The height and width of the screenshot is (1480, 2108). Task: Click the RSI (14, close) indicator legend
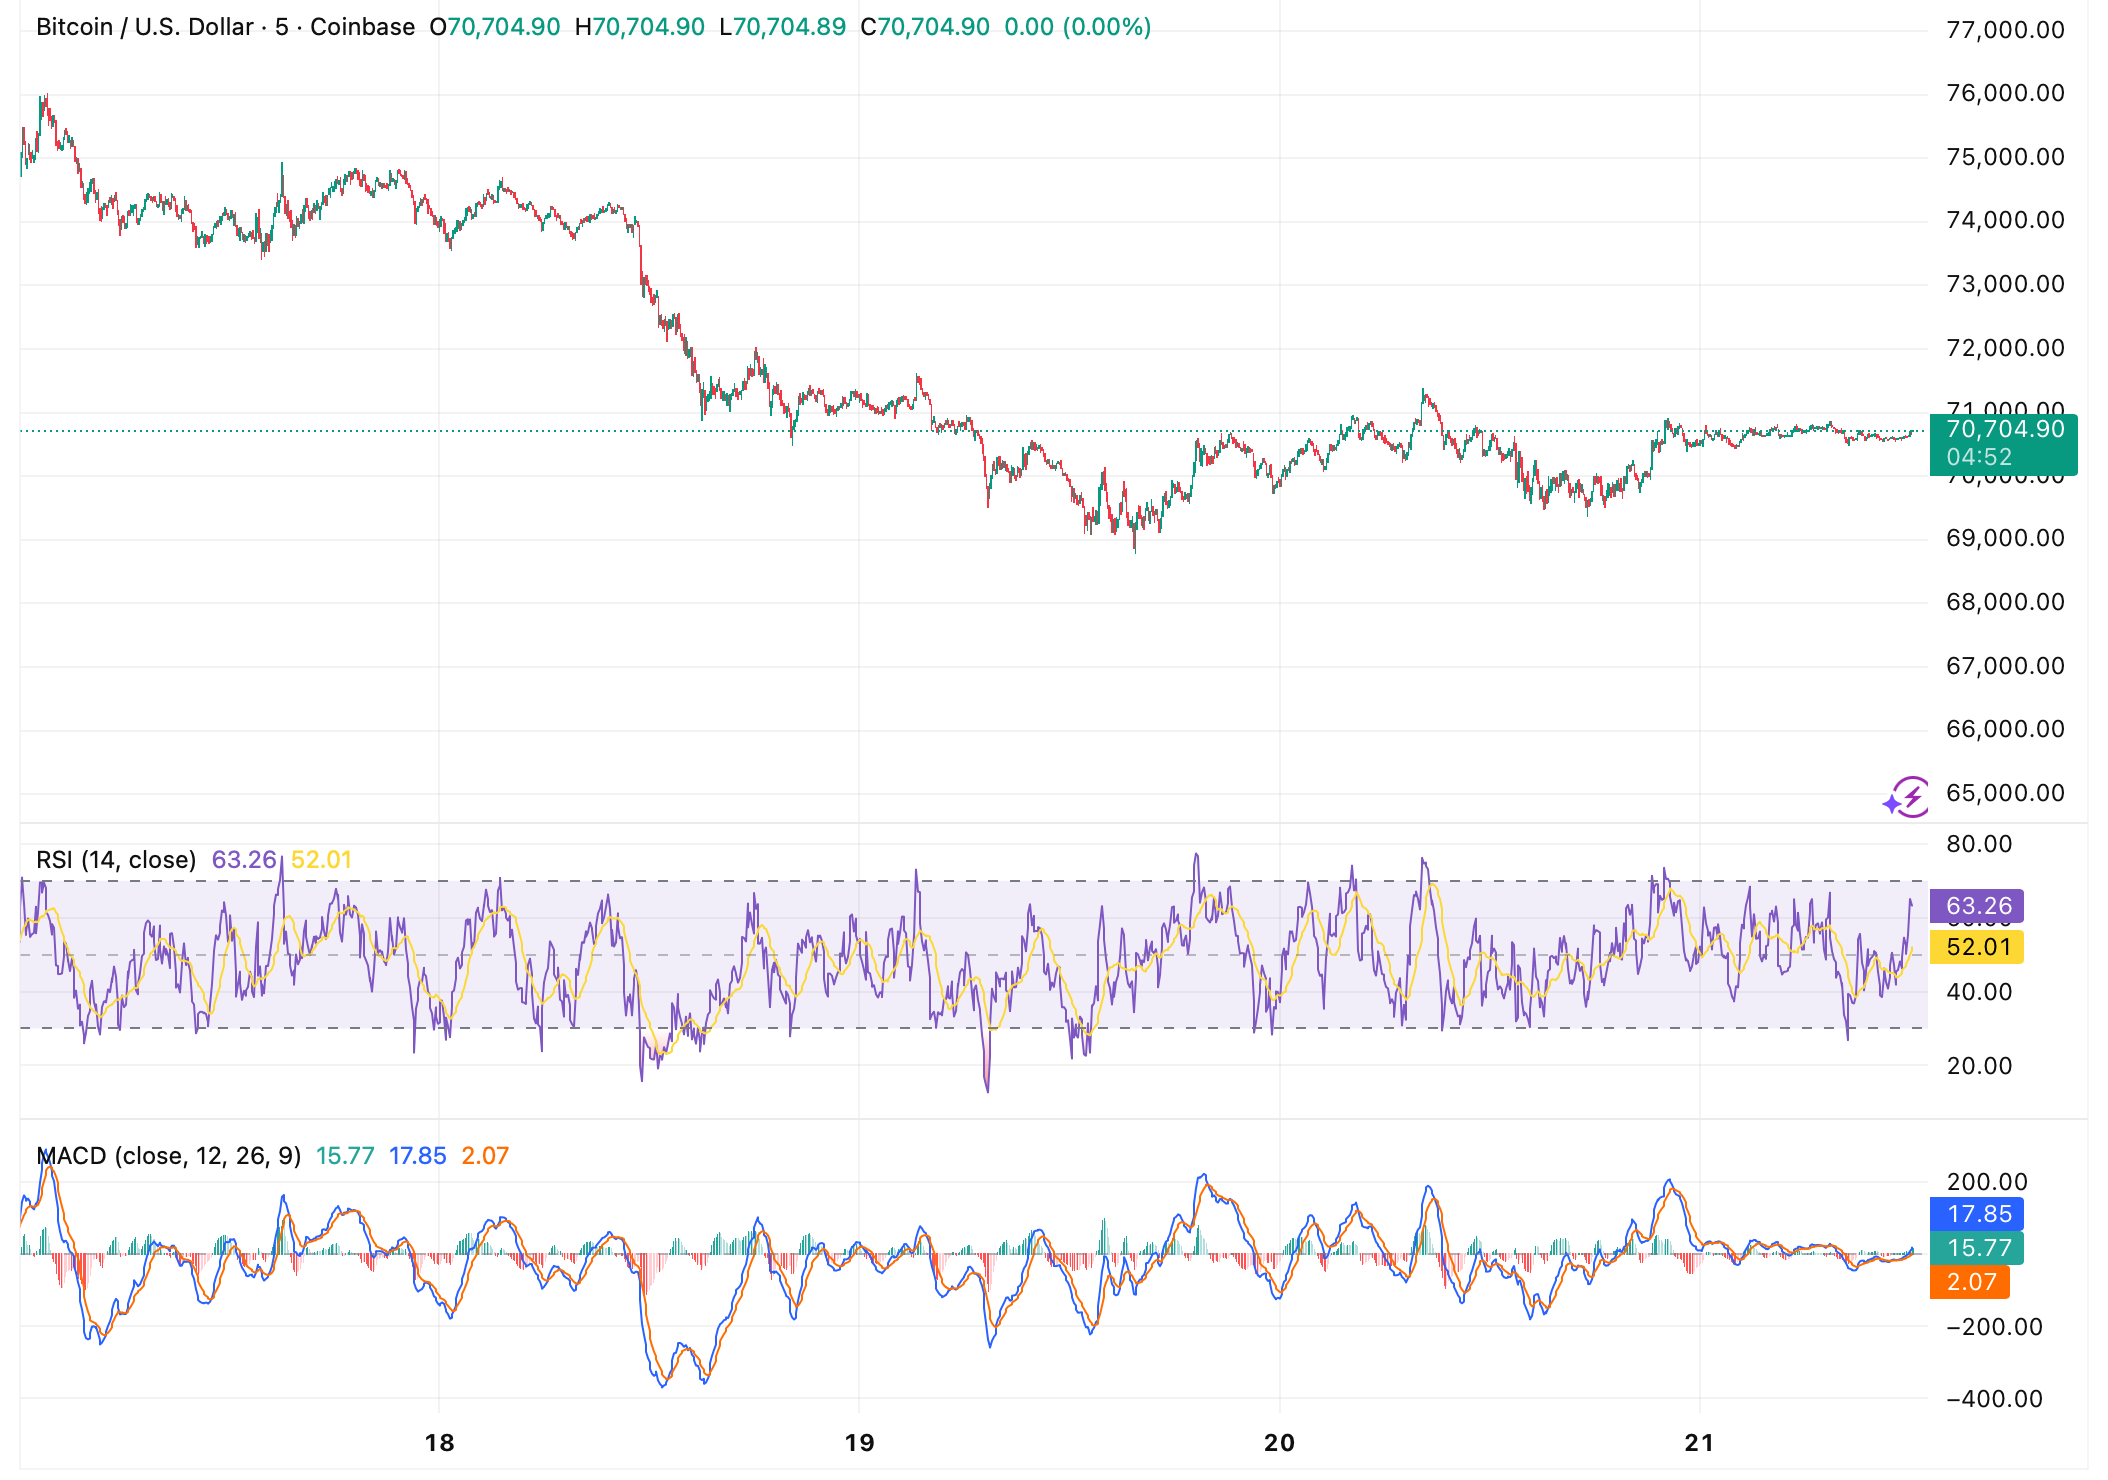[115, 858]
